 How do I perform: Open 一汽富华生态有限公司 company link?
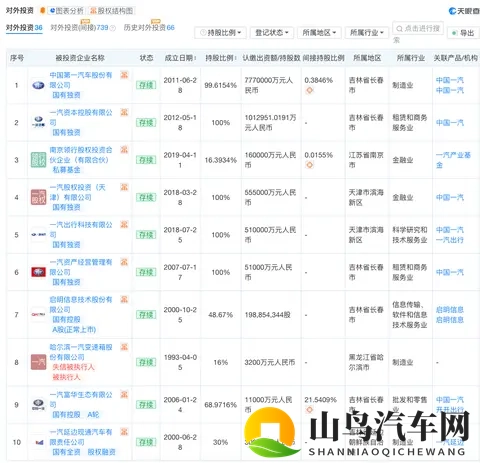[81, 400]
